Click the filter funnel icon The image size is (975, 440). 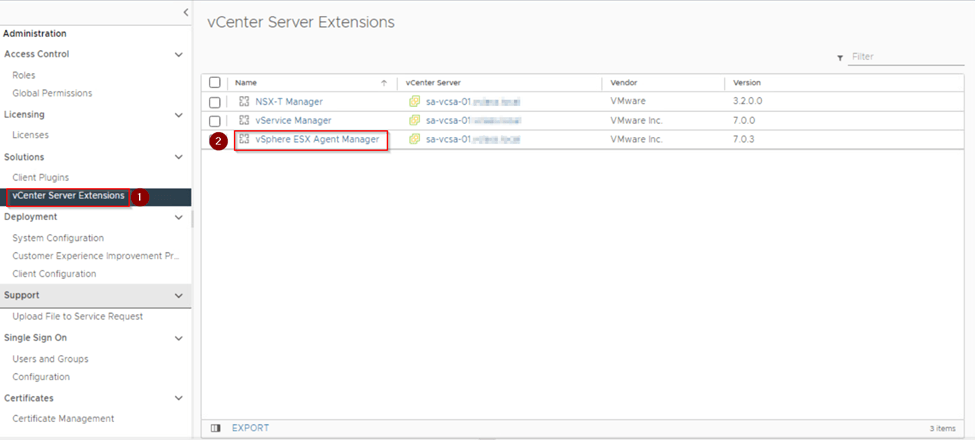coord(840,58)
